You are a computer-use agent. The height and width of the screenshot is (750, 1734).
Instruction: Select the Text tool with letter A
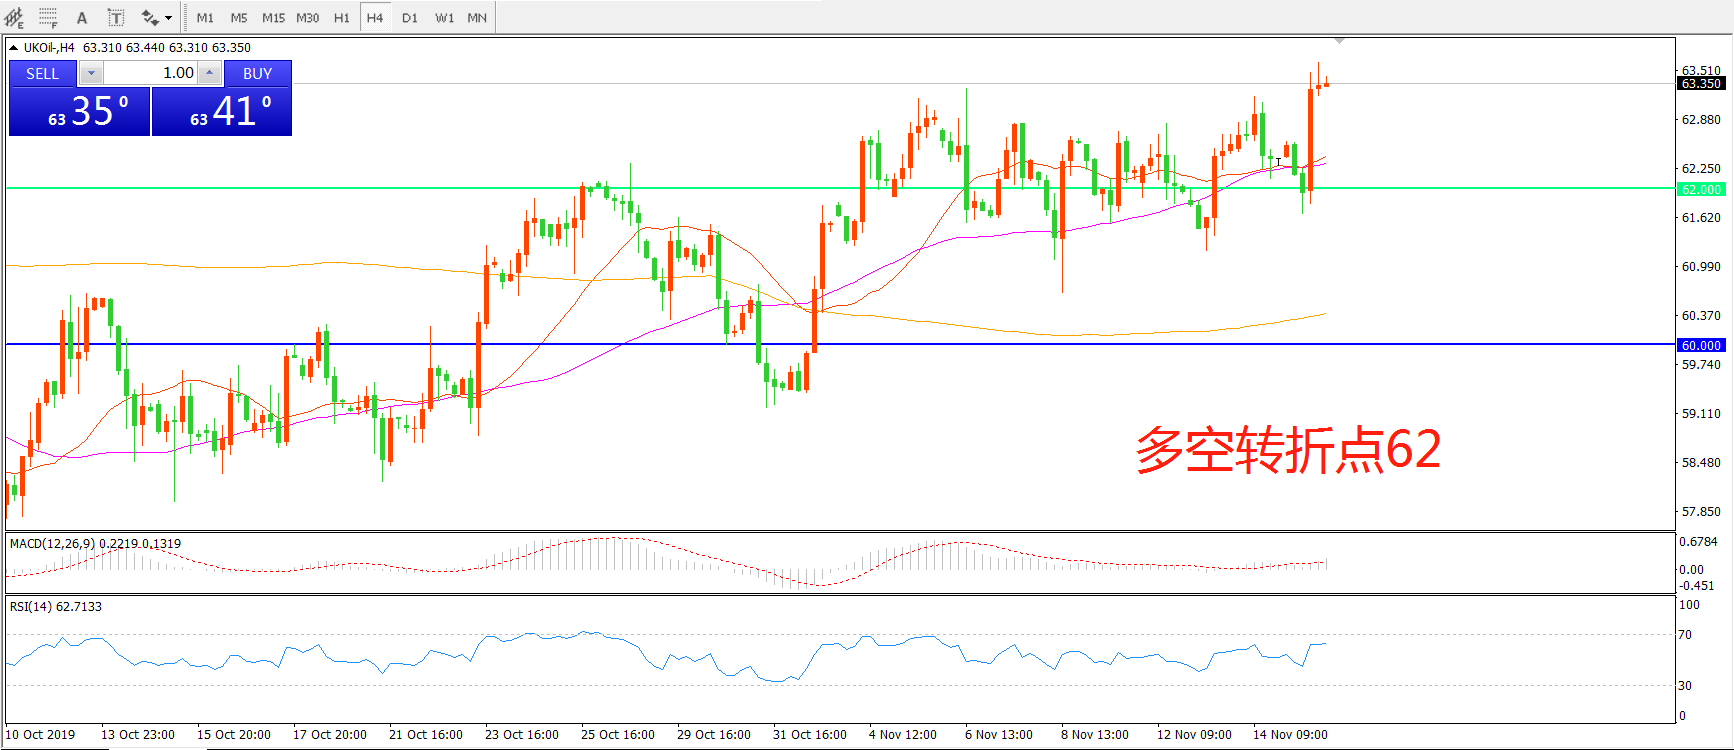coord(82,18)
